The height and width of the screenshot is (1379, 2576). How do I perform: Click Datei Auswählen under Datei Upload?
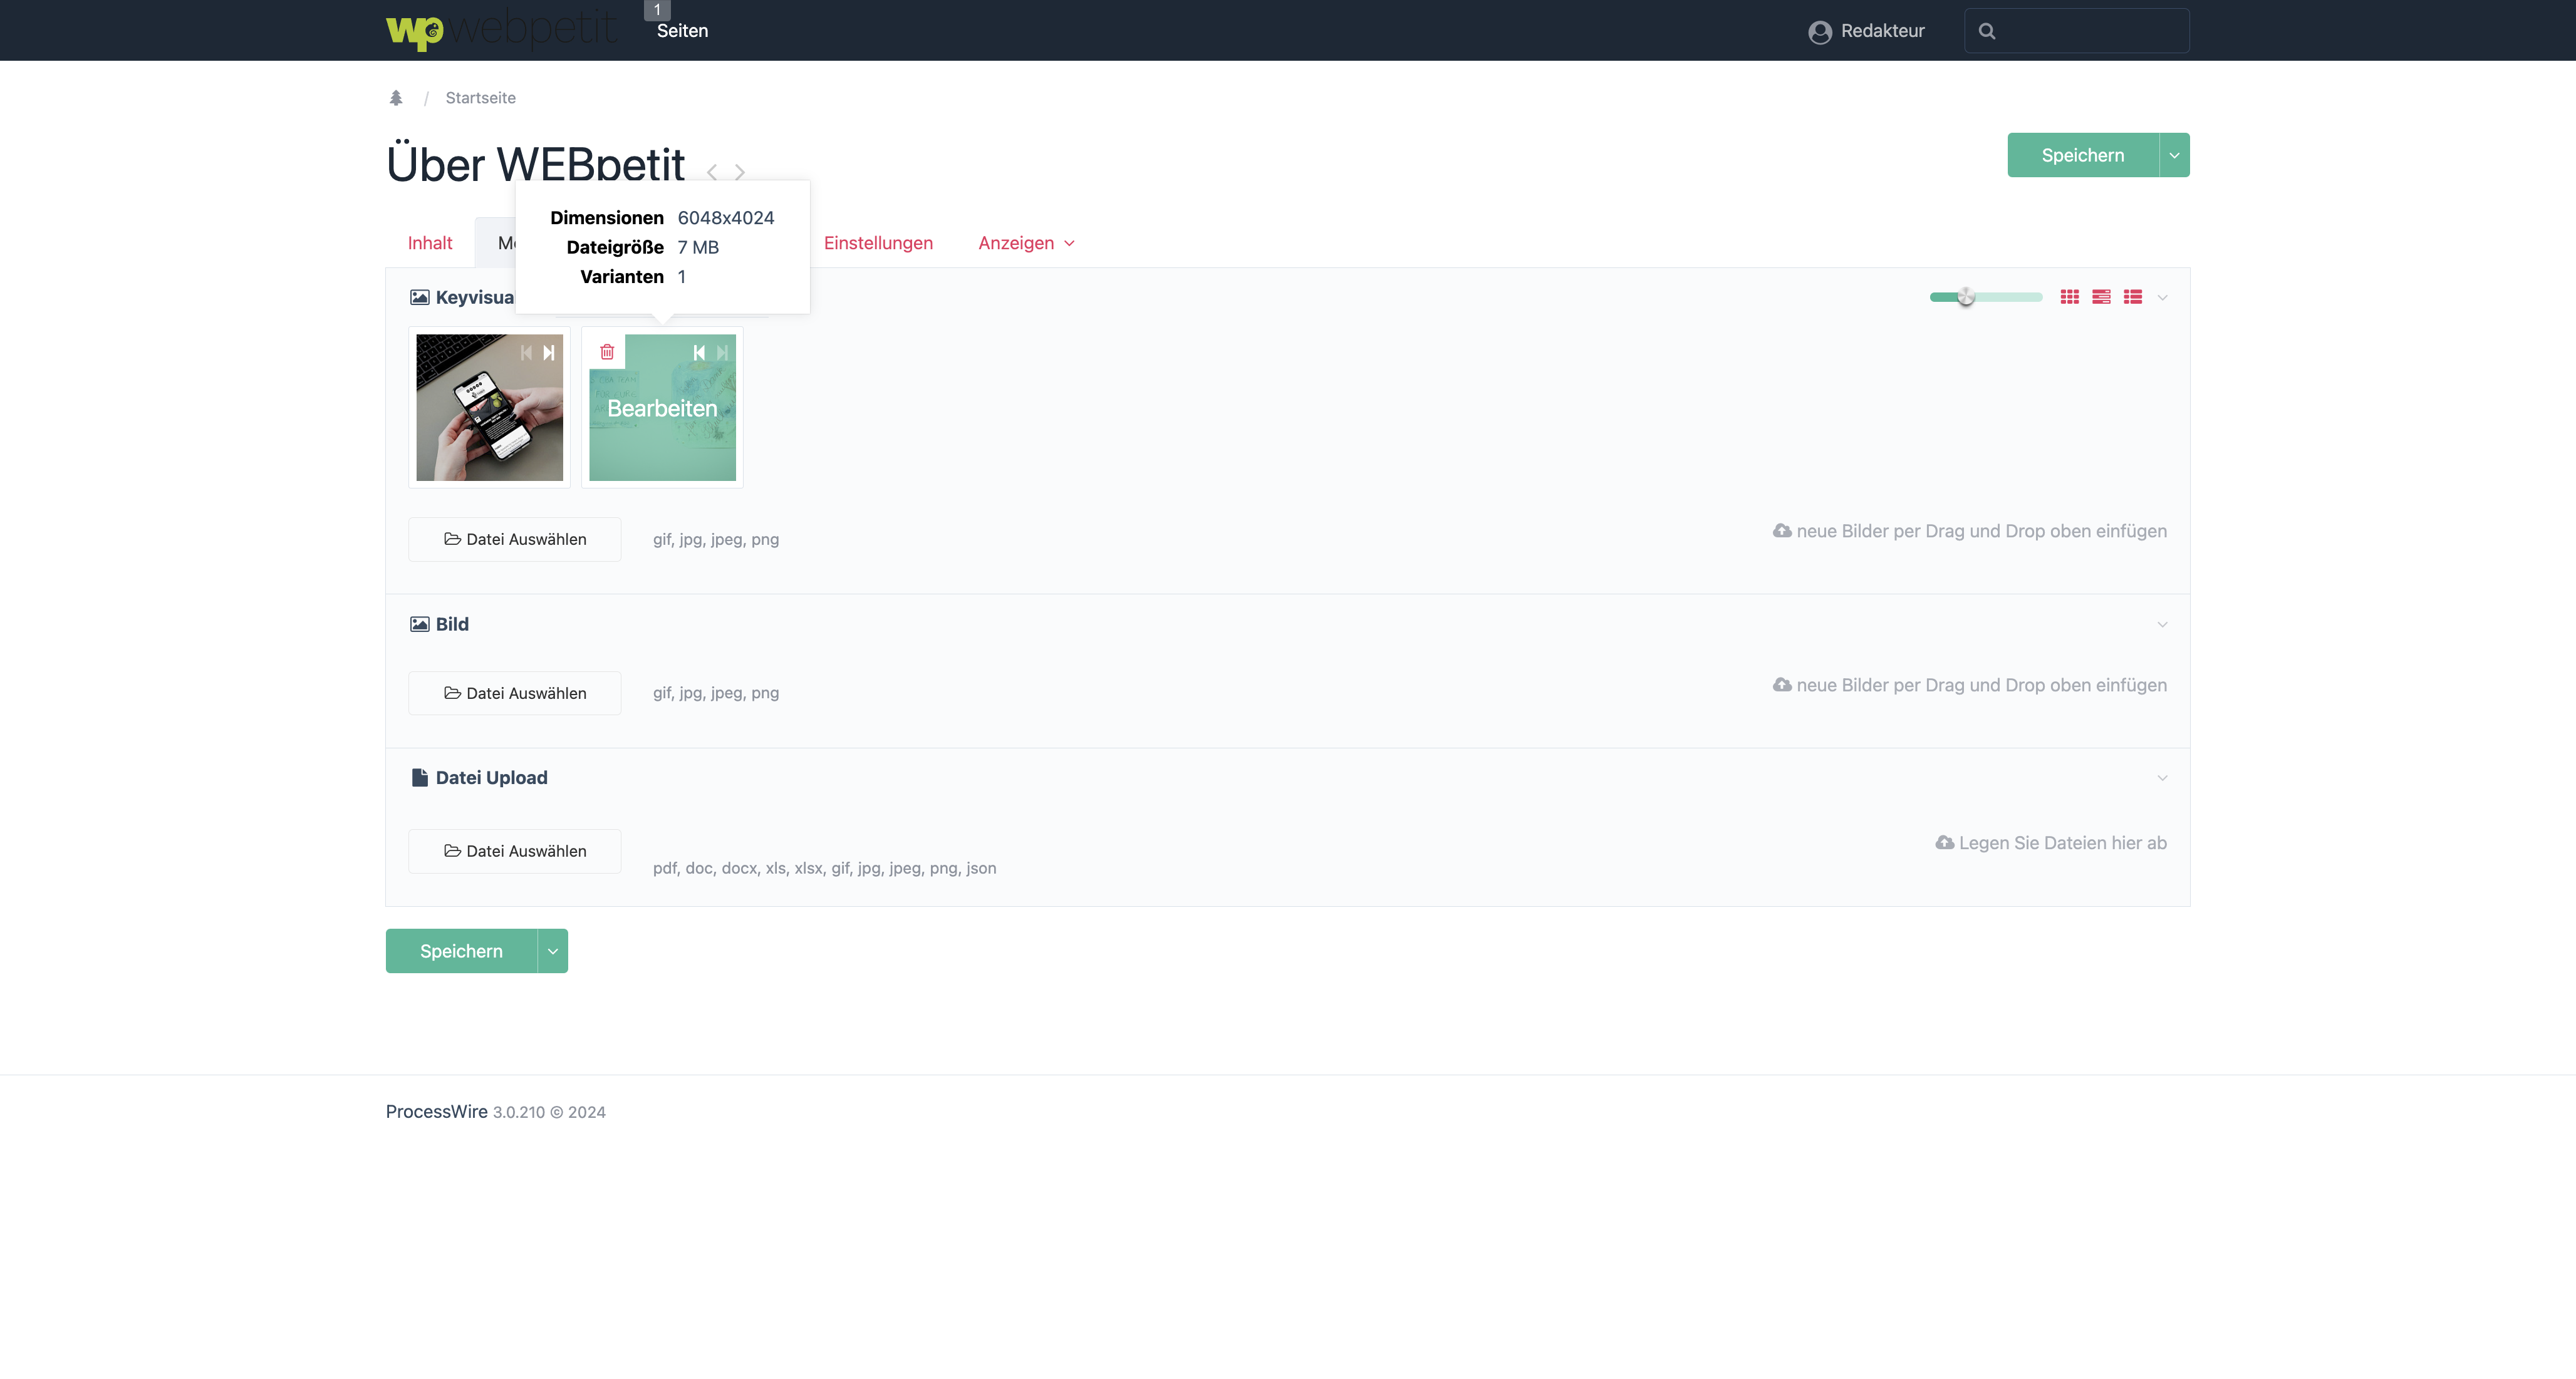pos(514,851)
